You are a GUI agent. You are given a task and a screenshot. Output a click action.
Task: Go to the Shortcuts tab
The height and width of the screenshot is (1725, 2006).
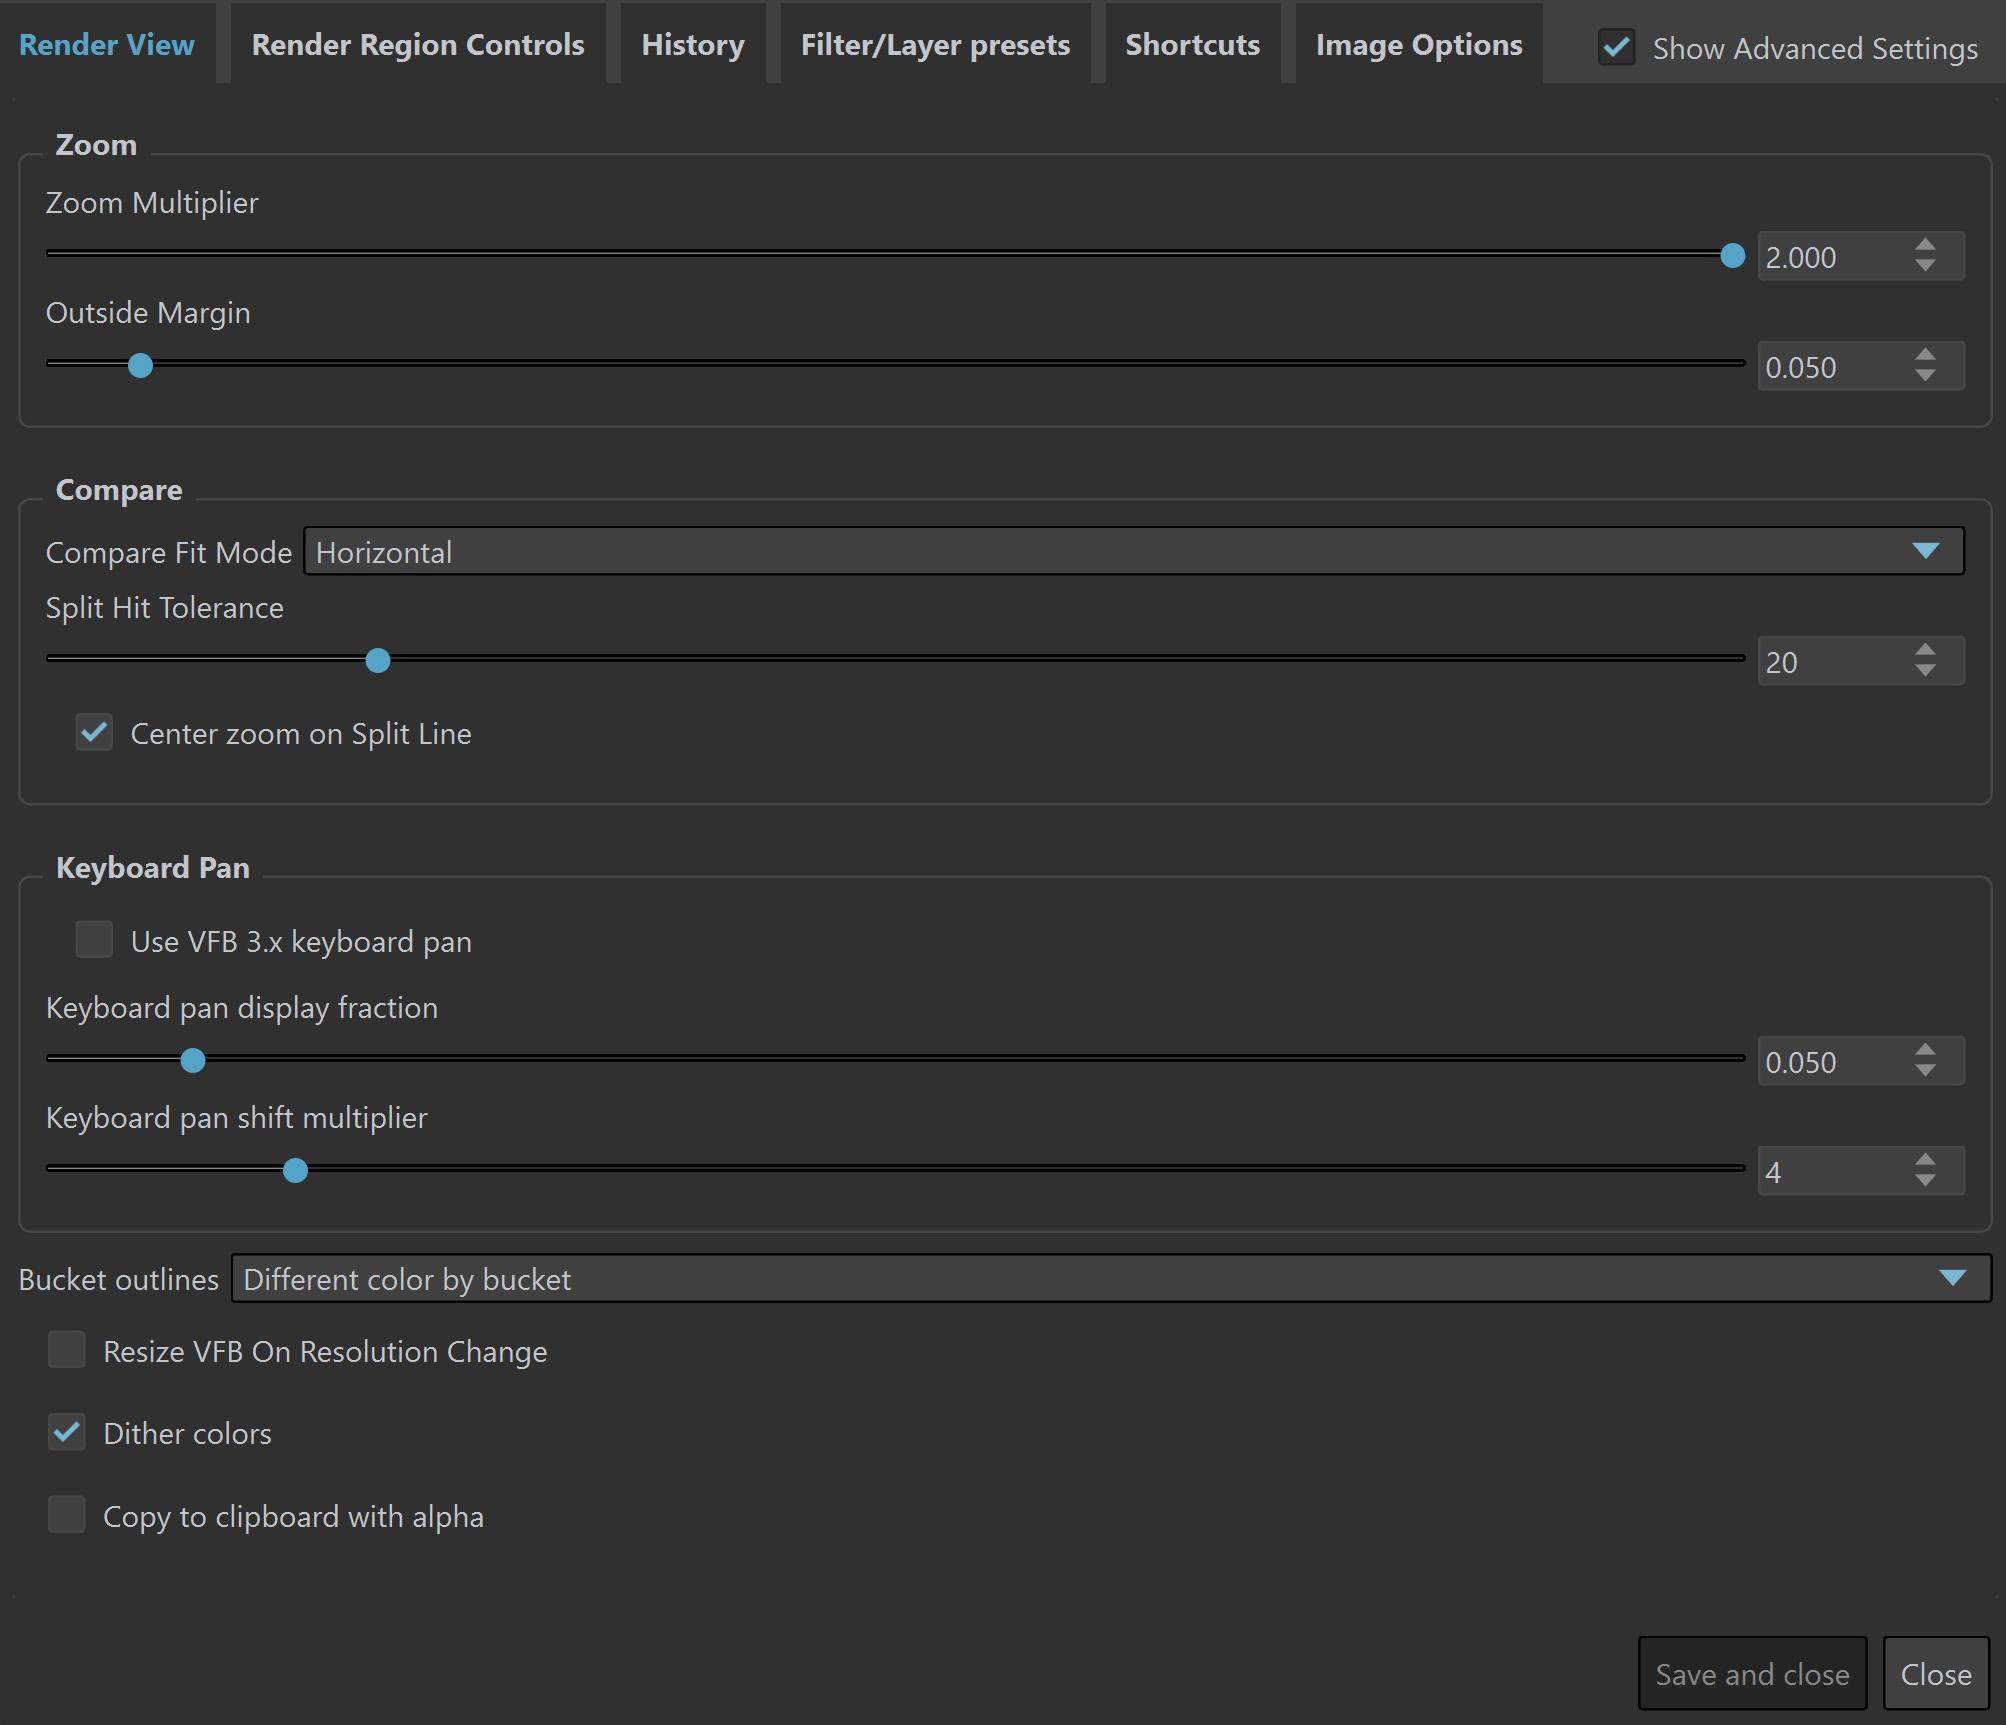click(1192, 44)
